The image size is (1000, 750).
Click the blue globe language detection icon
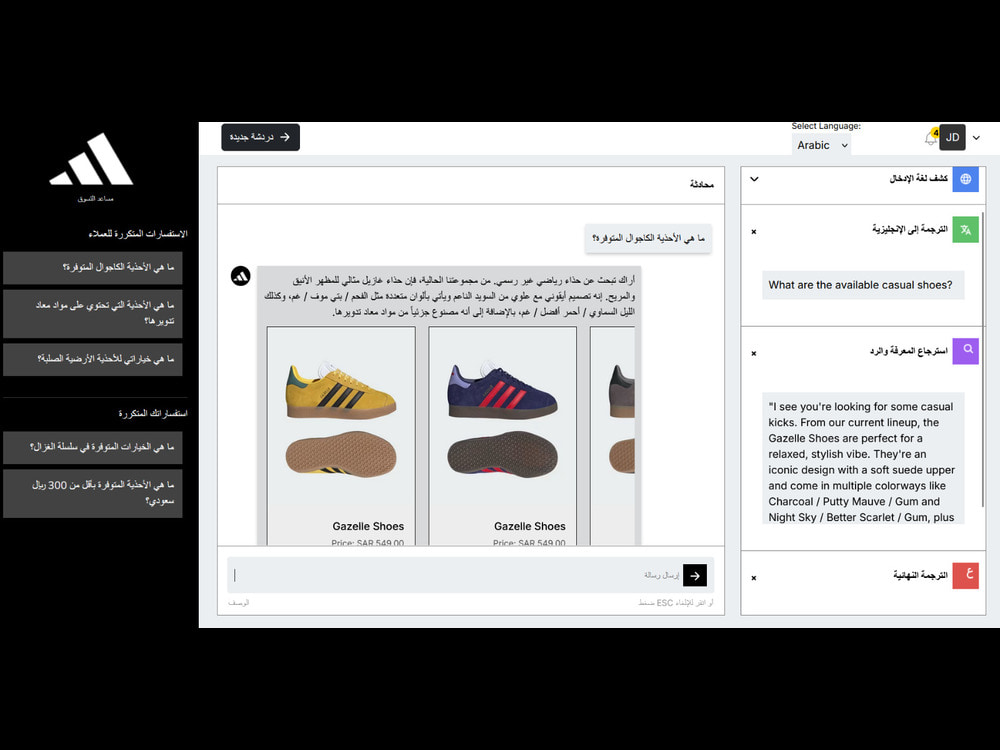pos(966,179)
